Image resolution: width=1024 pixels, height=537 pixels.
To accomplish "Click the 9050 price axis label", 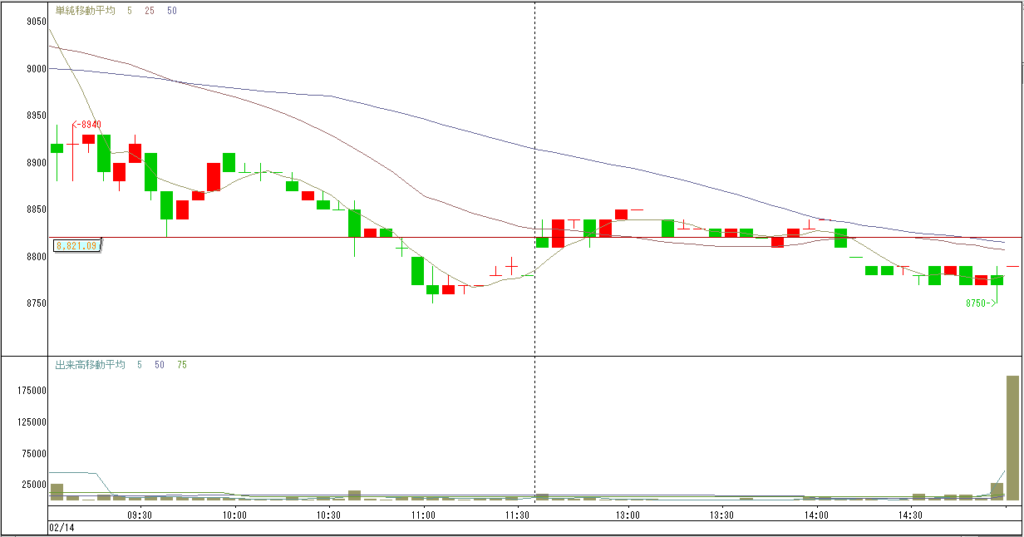I will pyautogui.click(x=37, y=22).
